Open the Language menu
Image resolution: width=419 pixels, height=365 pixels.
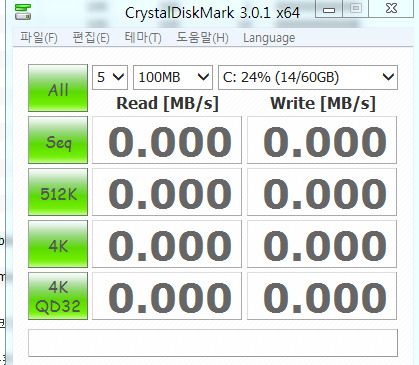click(269, 38)
